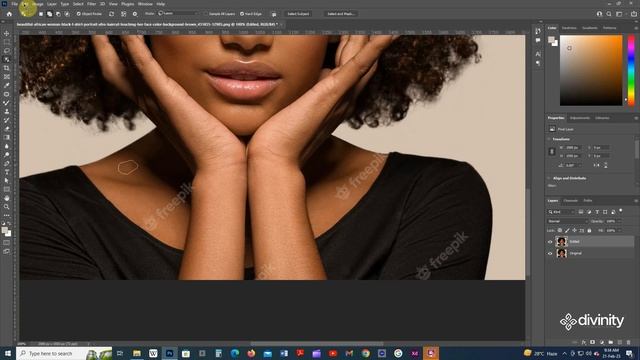Collapse the Transform section in Properties
Screen dimensions: 640x360
(x=549, y=139)
